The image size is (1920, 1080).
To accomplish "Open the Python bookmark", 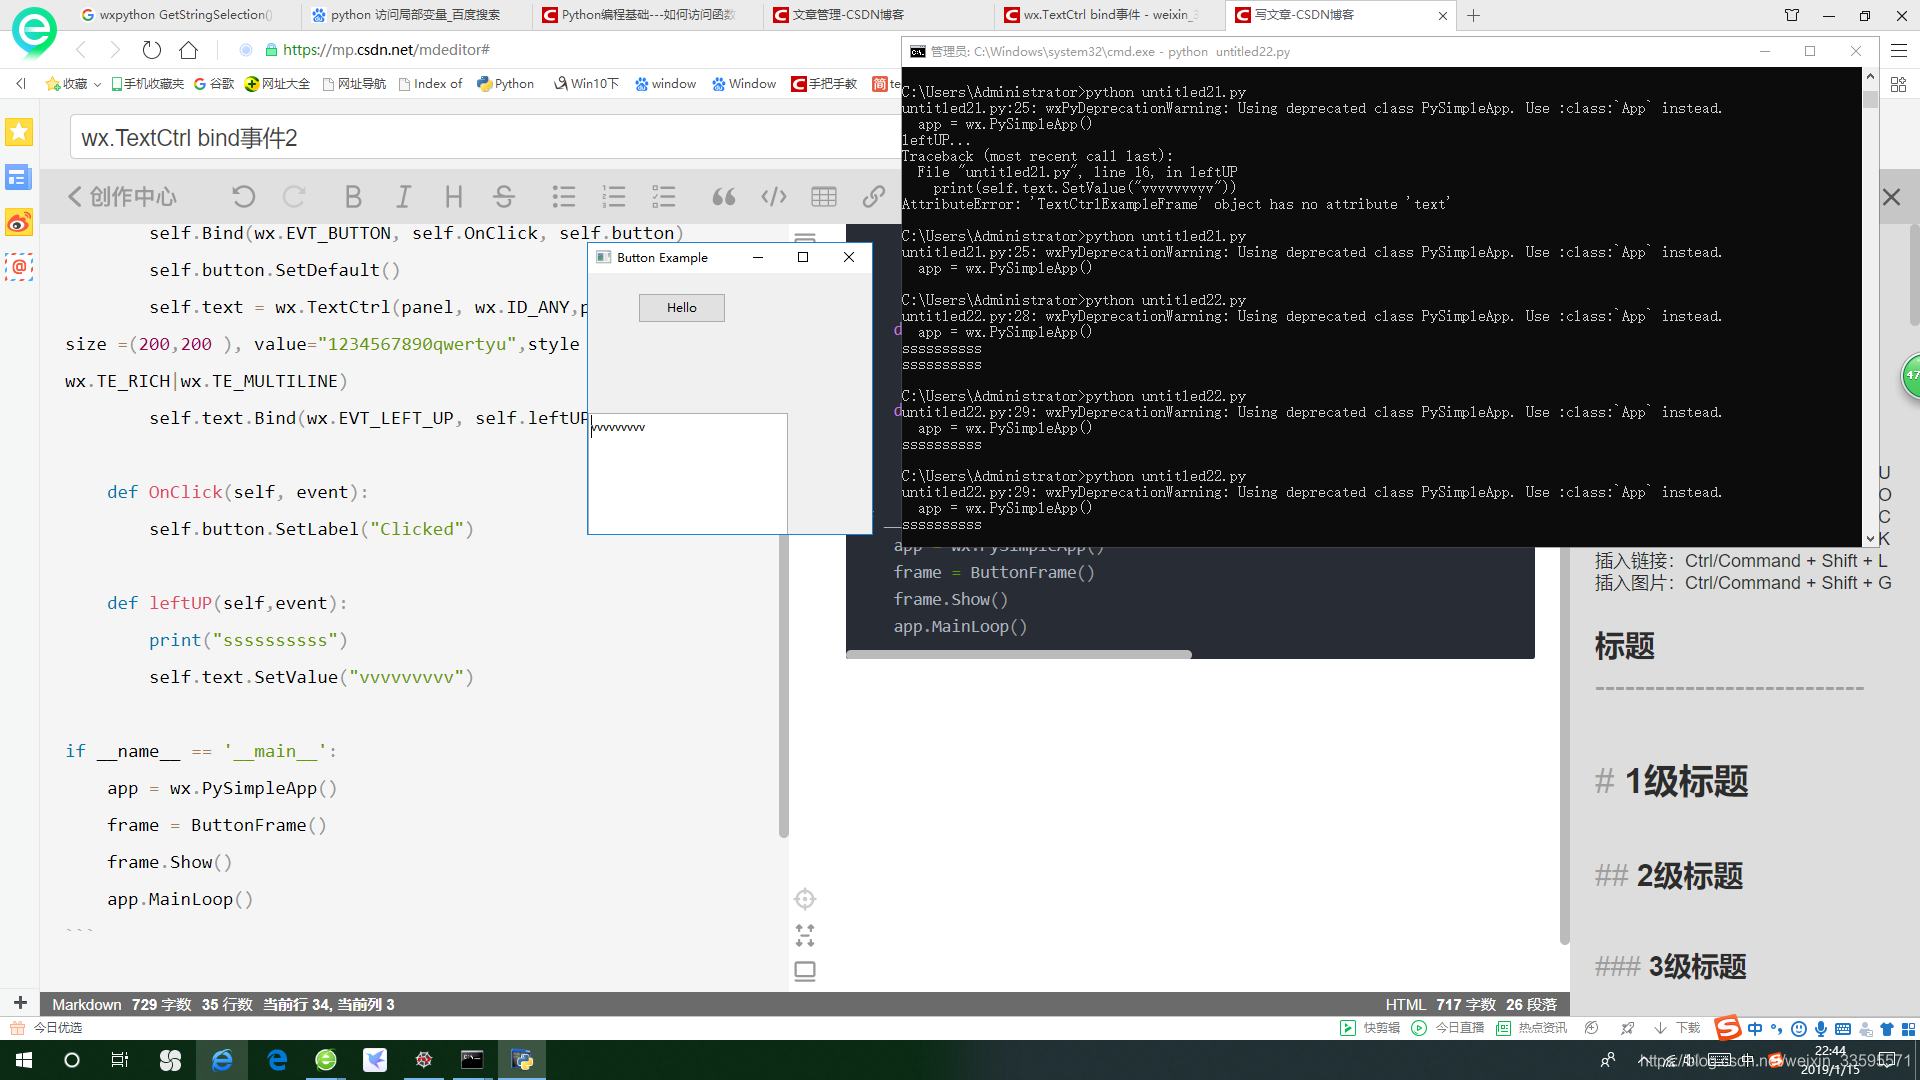I will (x=506, y=84).
